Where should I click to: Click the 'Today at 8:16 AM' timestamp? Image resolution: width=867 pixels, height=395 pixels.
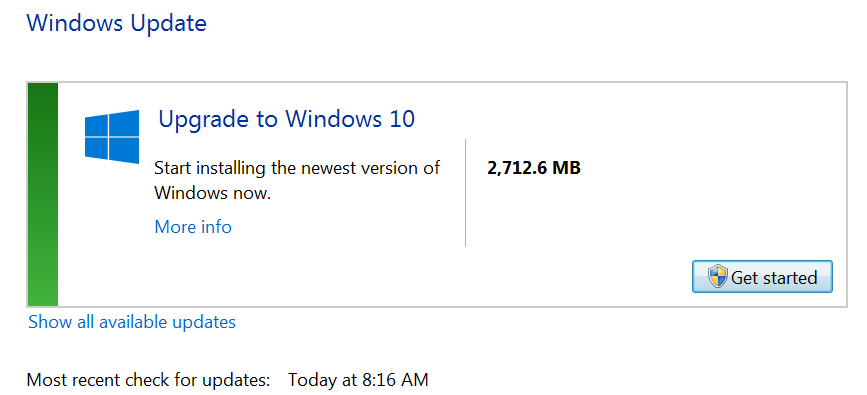click(x=358, y=380)
